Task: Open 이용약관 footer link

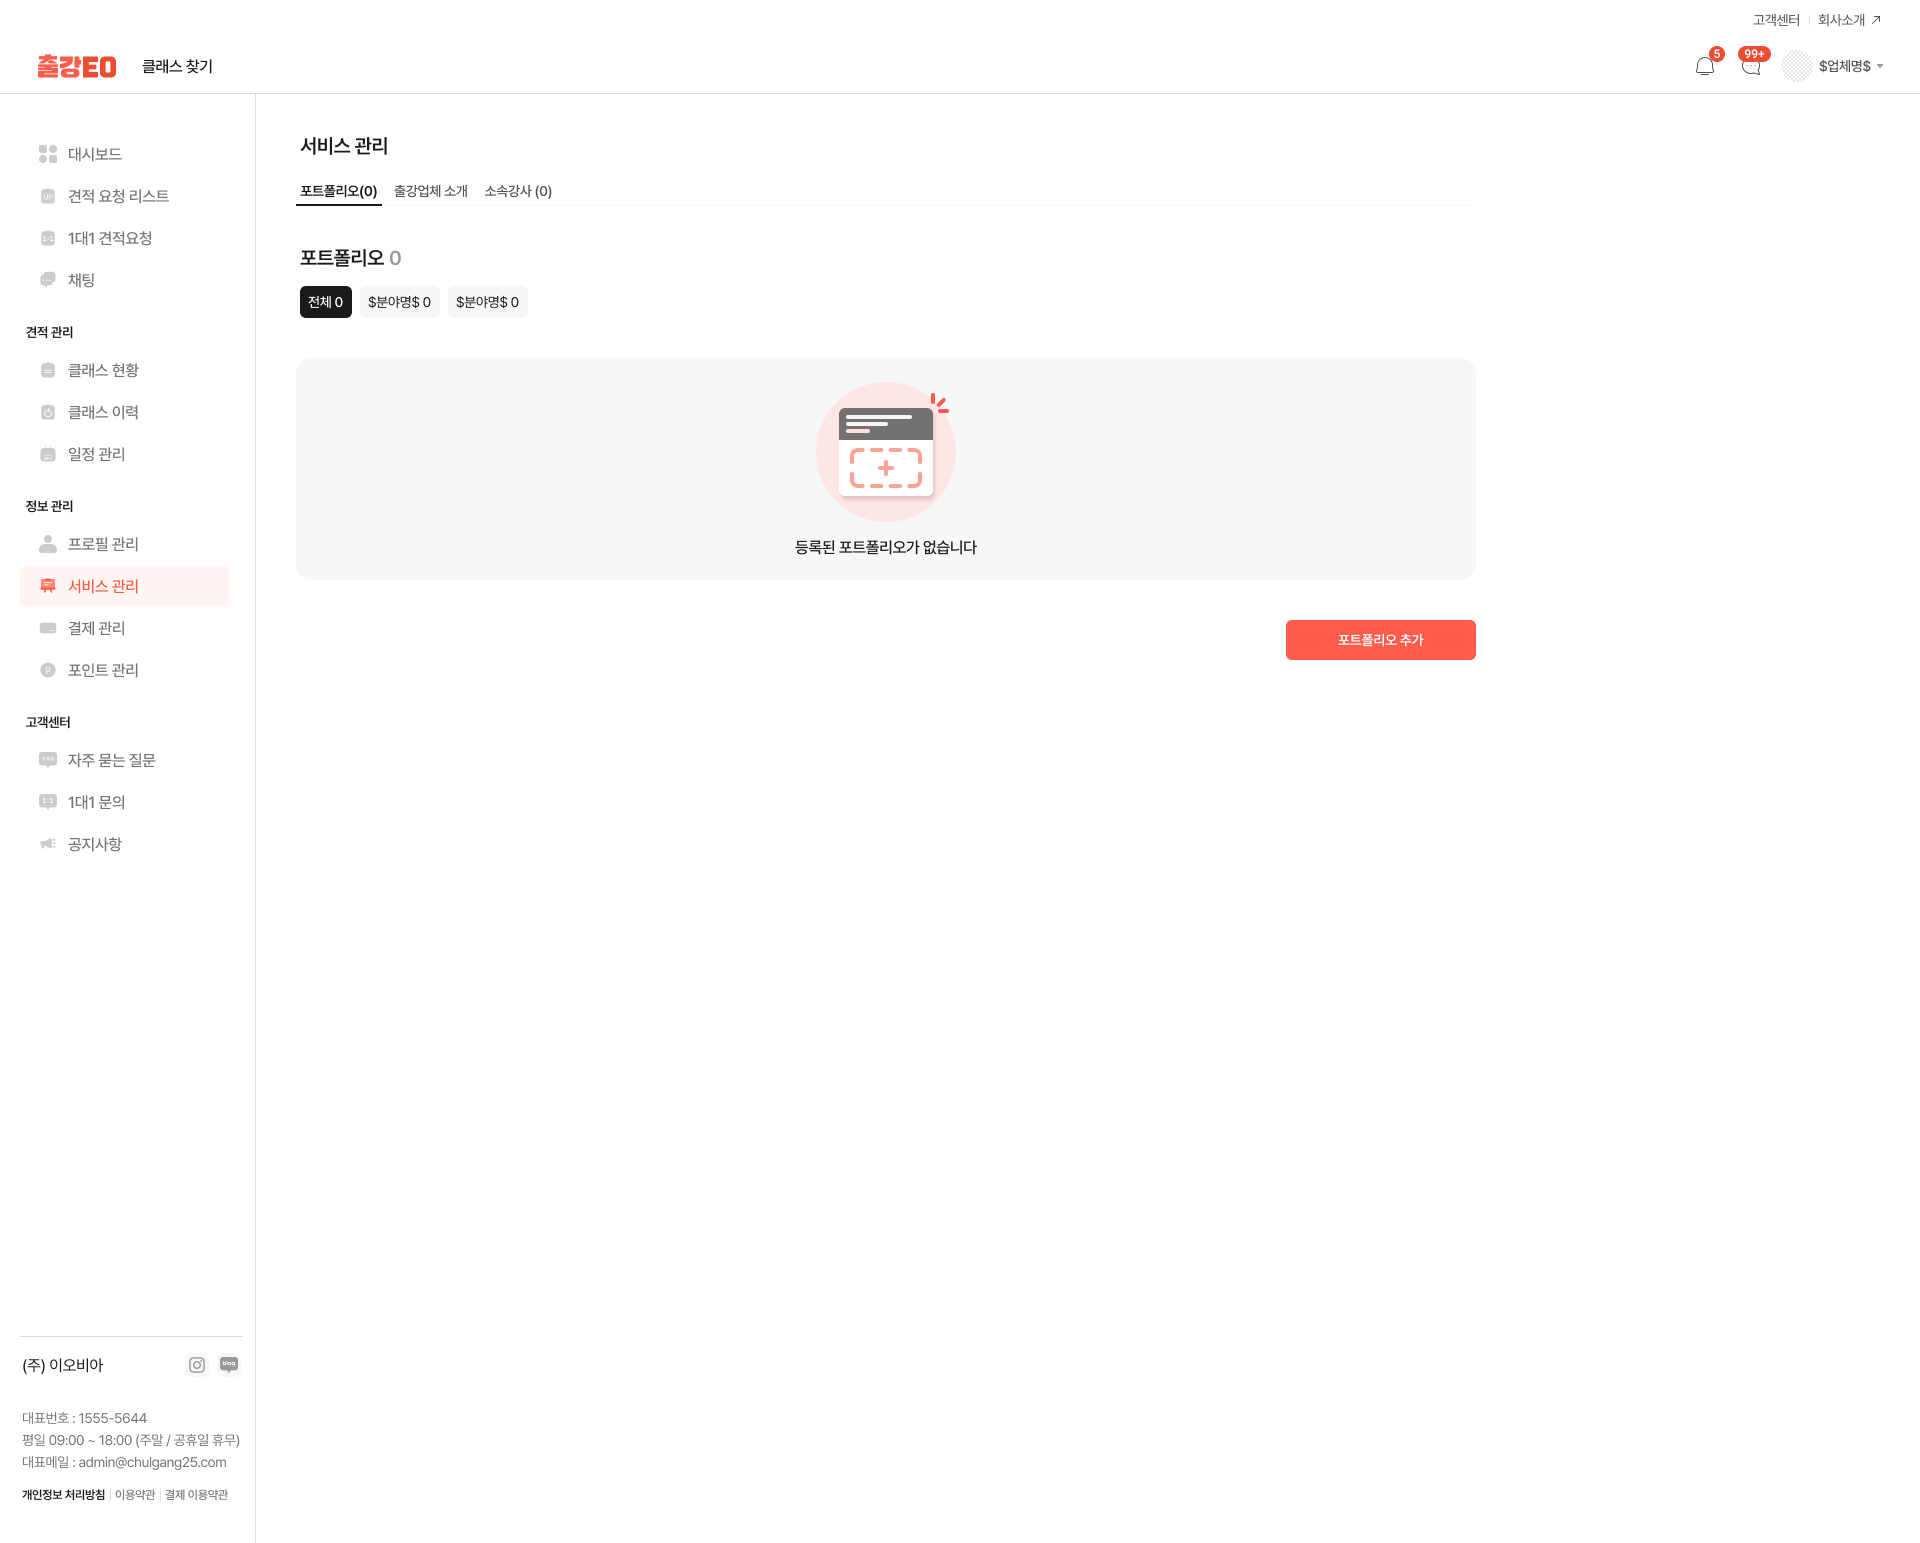Action: (x=135, y=1495)
